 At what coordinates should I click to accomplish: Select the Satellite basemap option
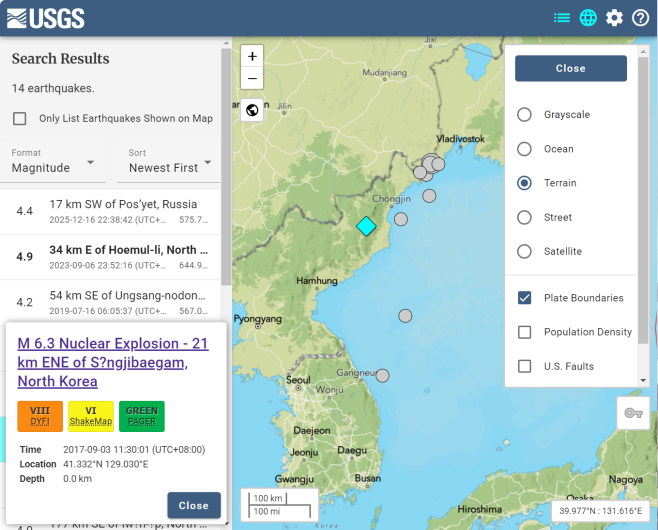tap(524, 251)
